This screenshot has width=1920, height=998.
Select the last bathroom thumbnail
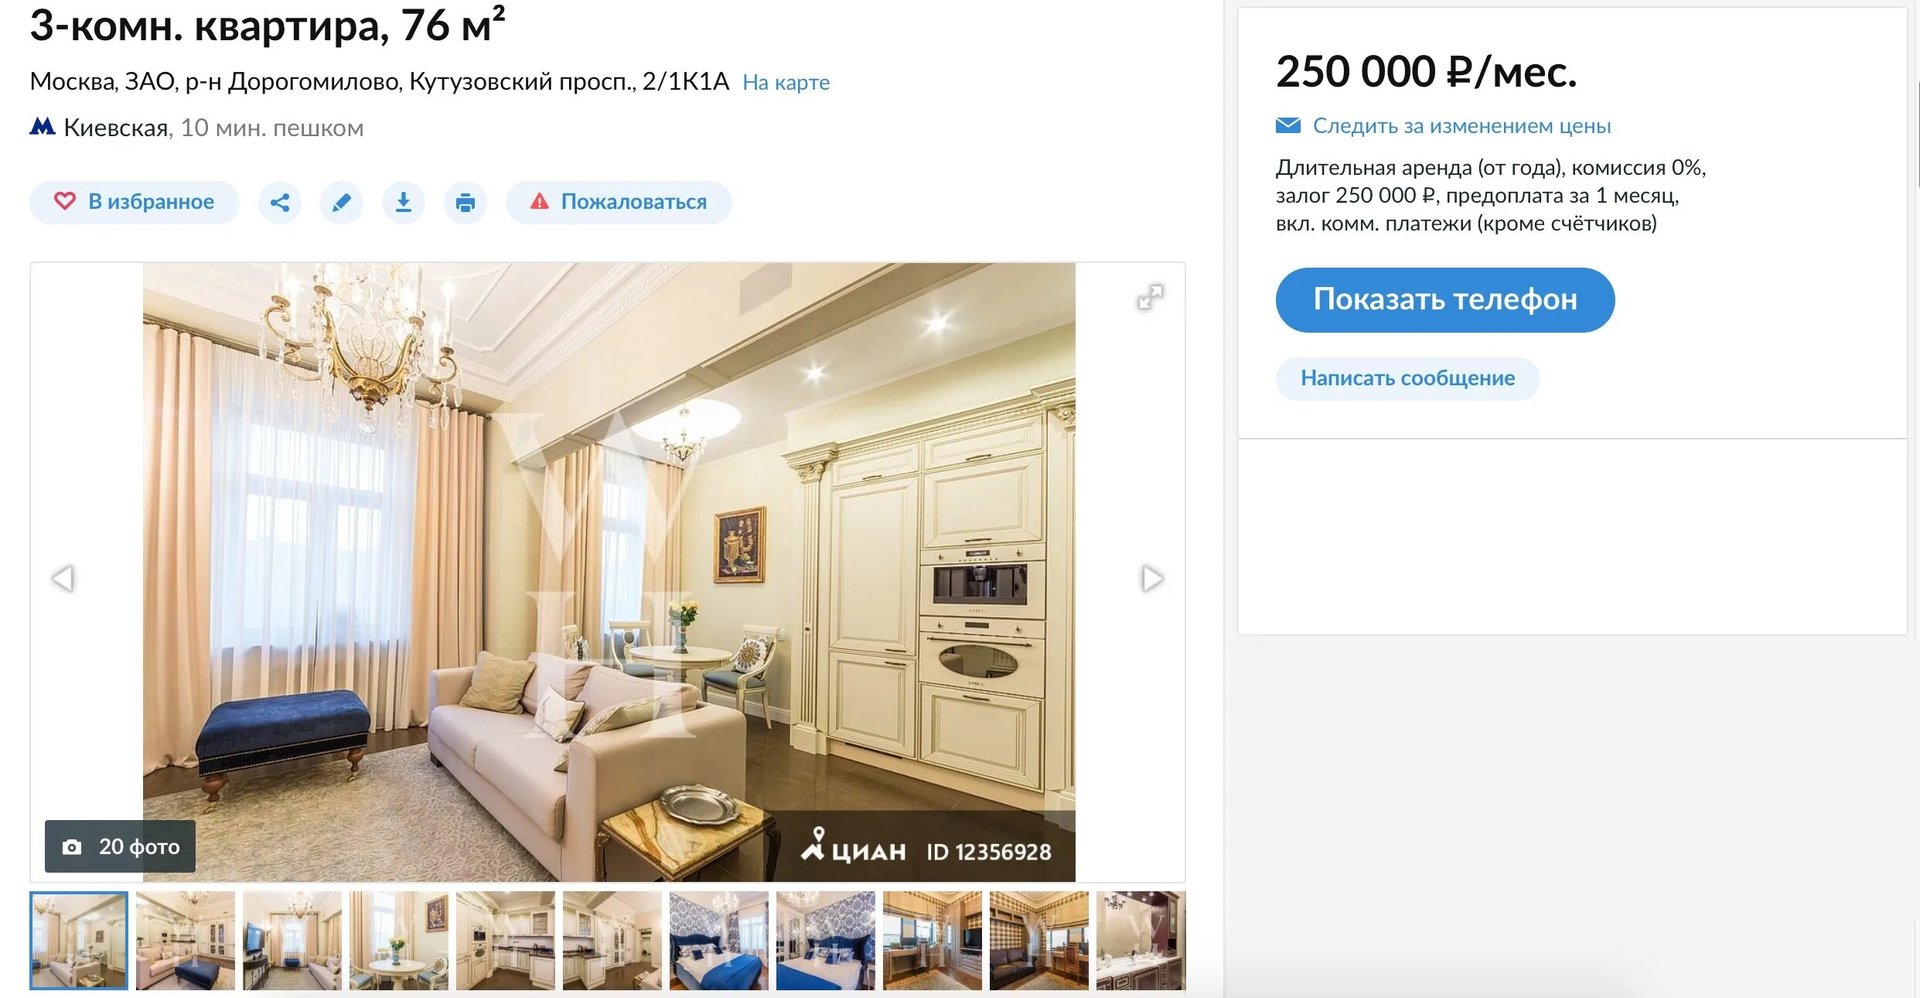coord(1141,941)
